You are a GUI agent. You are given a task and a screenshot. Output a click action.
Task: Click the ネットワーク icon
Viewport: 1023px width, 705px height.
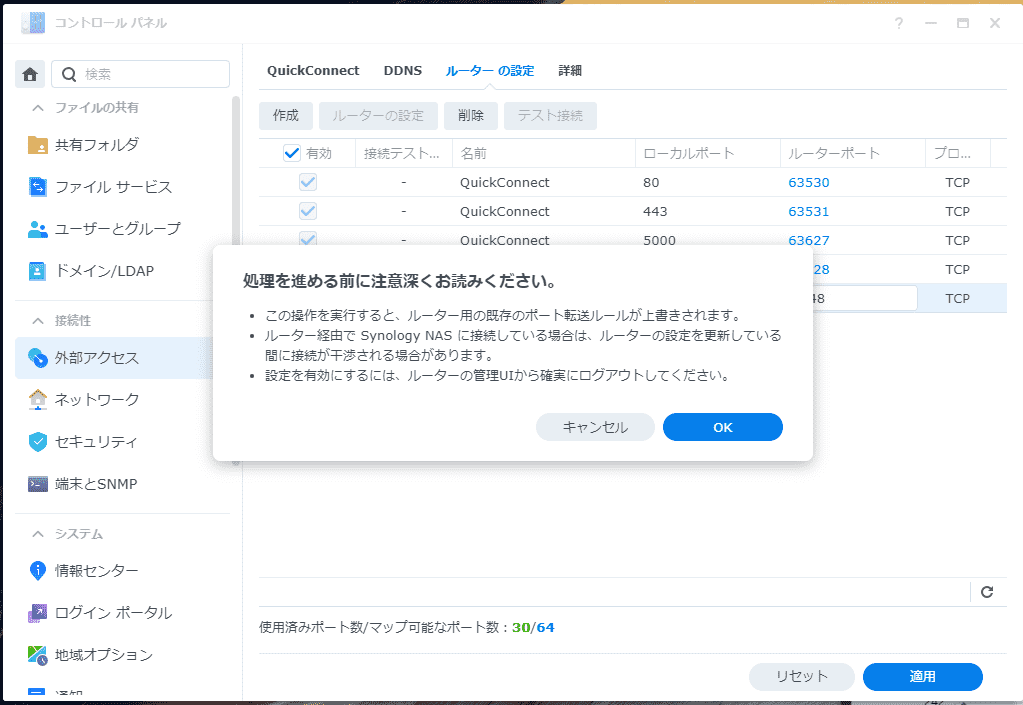[x=38, y=400]
